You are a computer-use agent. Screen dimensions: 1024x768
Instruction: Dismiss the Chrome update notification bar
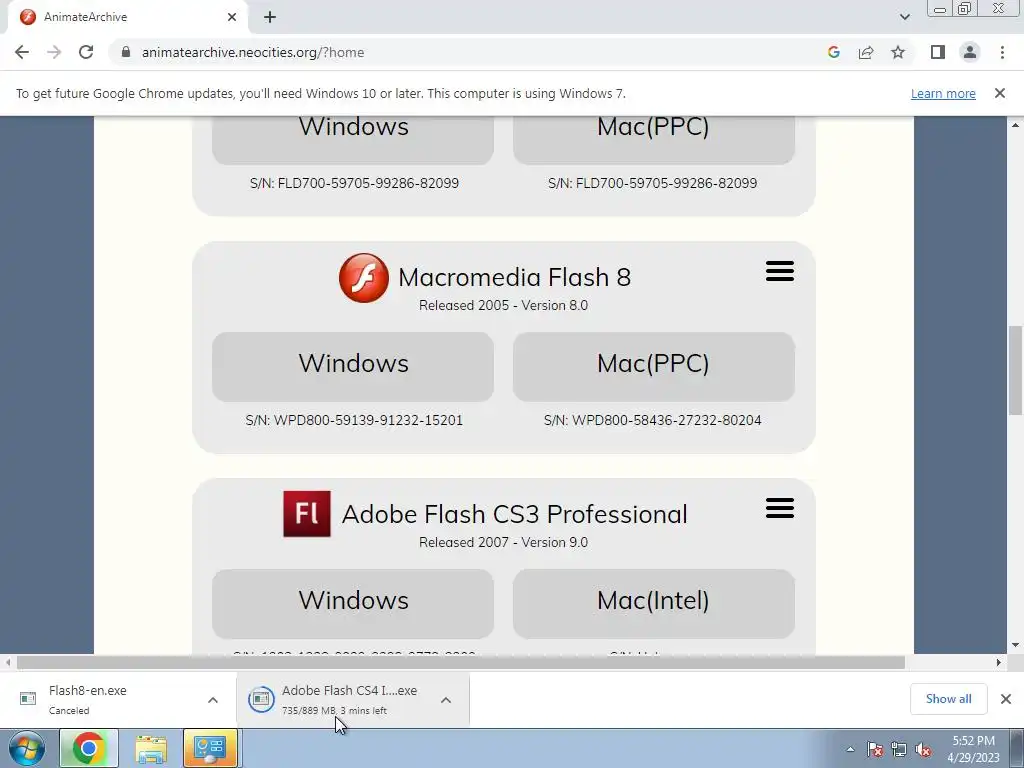999,93
